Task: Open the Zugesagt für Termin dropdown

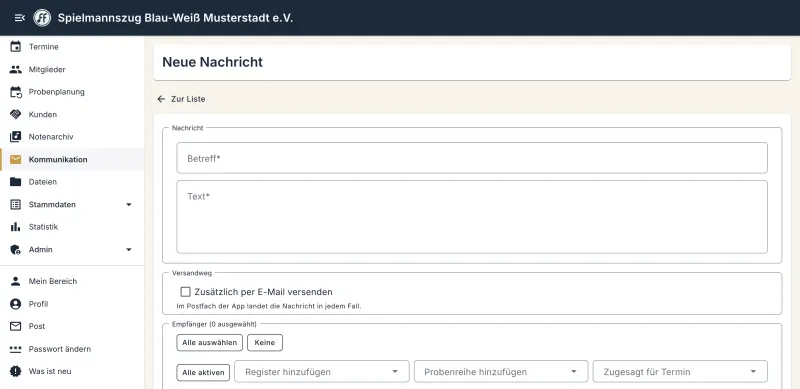Action: (x=680, y=372)
